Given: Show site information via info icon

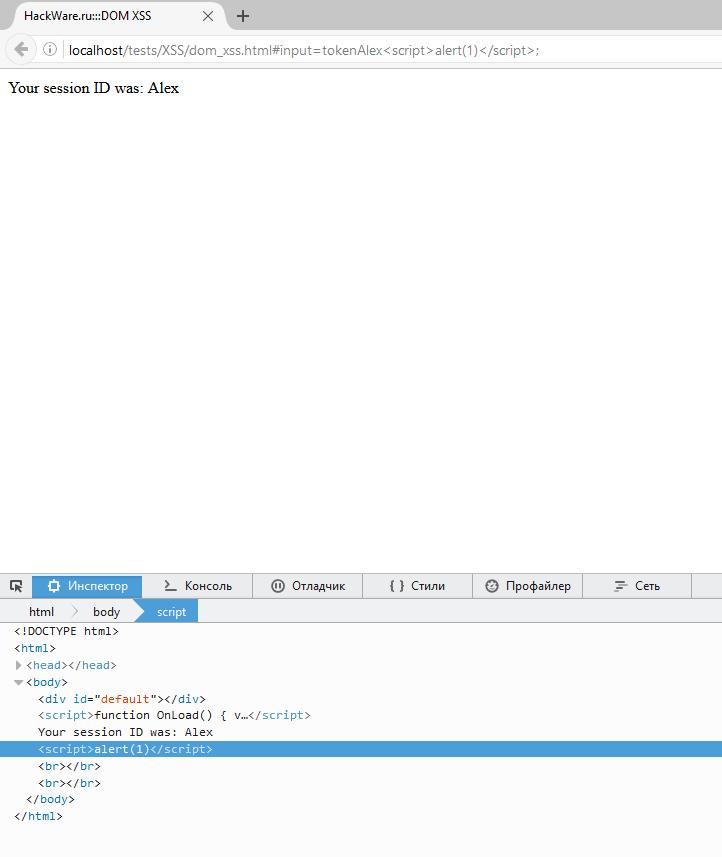Looking at the screenshot, I should pos(50,50).
